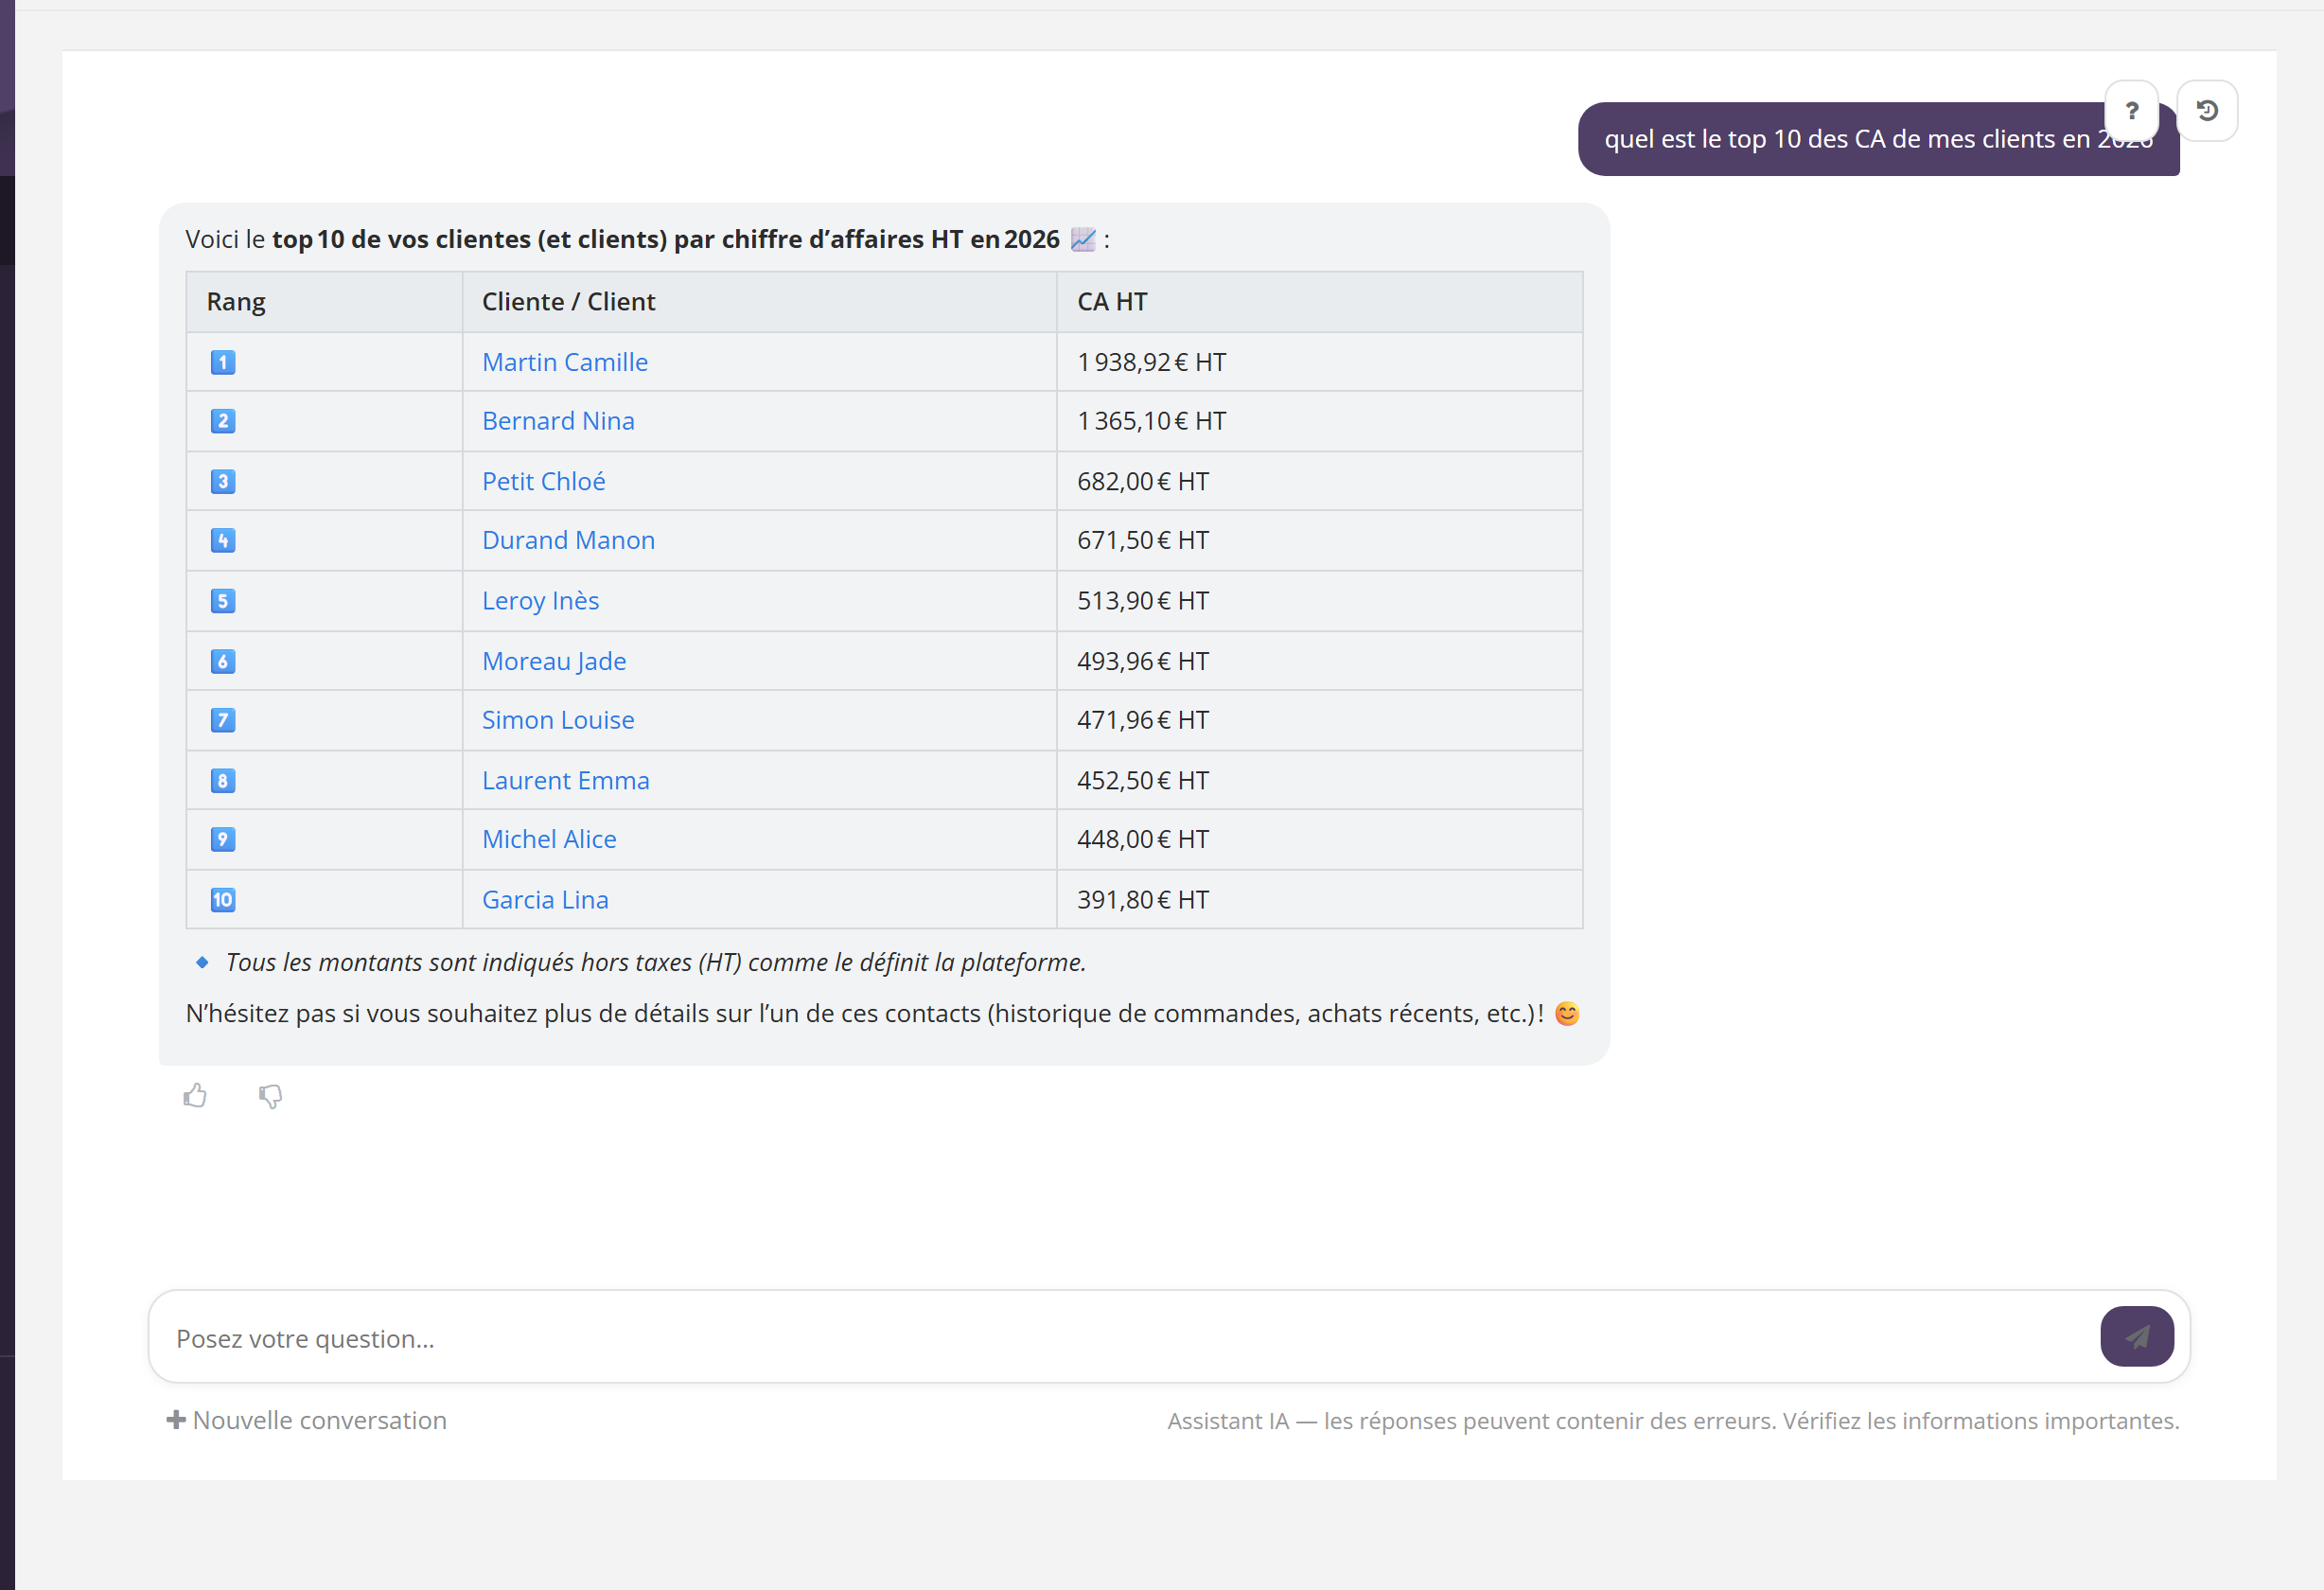Image resolution: width=2324 pixels, height=1590 pixels.
Task: Open the Bernard Nina client link
Action: point(558,421)
